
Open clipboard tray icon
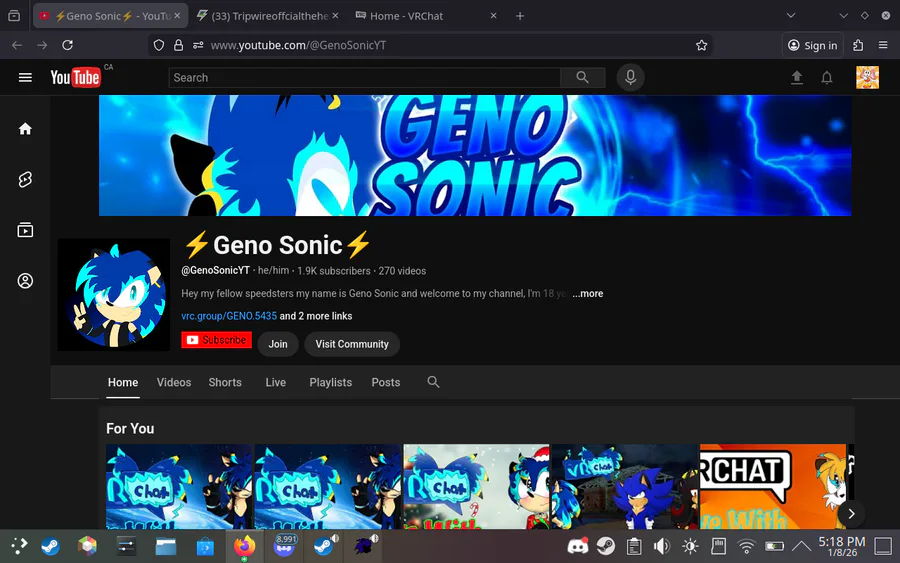634,546
